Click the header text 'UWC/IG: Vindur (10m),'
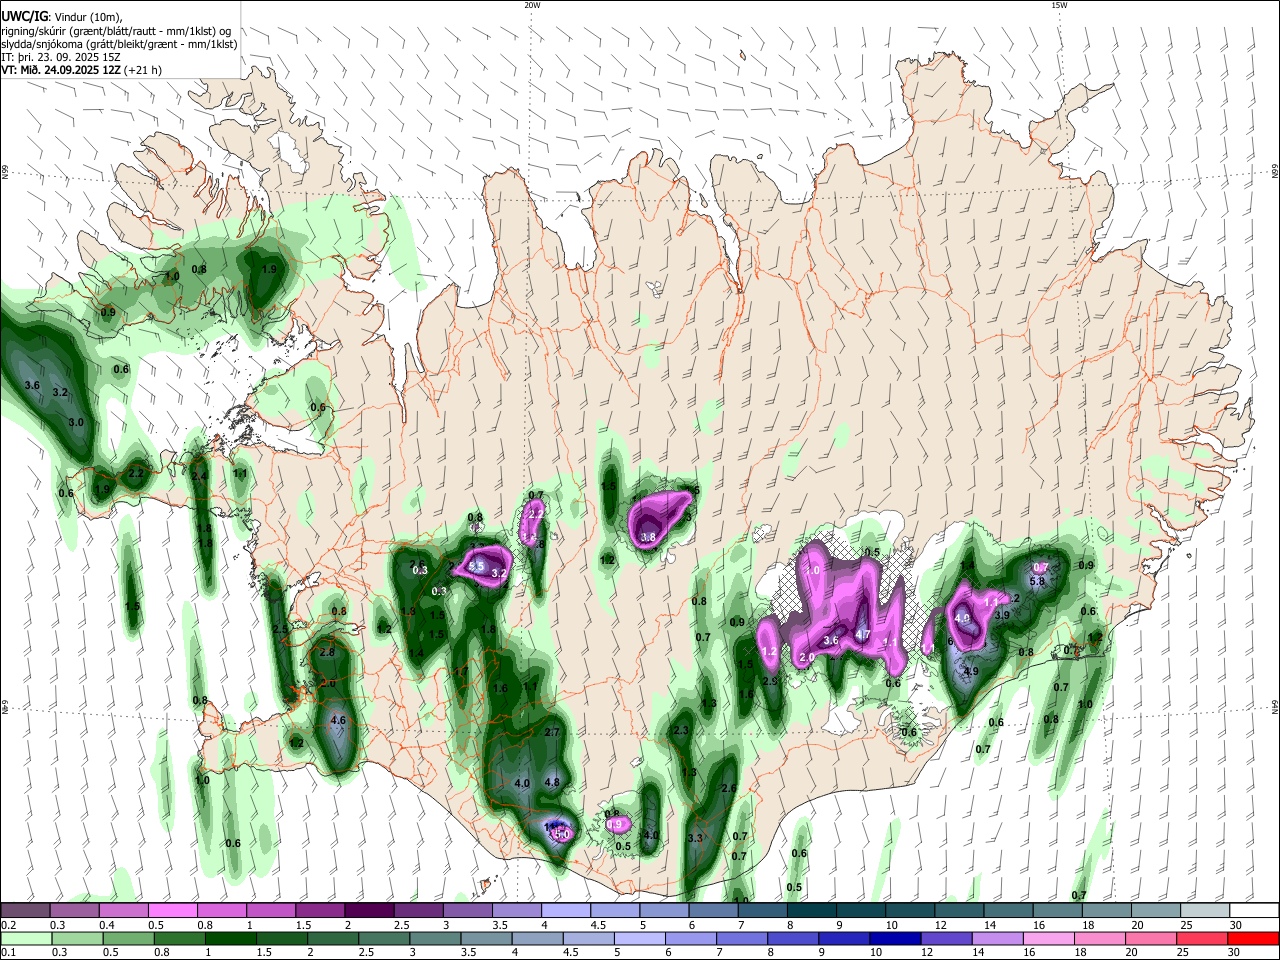The height and width of the screenshot is (960, 1280). pos(62,17)
